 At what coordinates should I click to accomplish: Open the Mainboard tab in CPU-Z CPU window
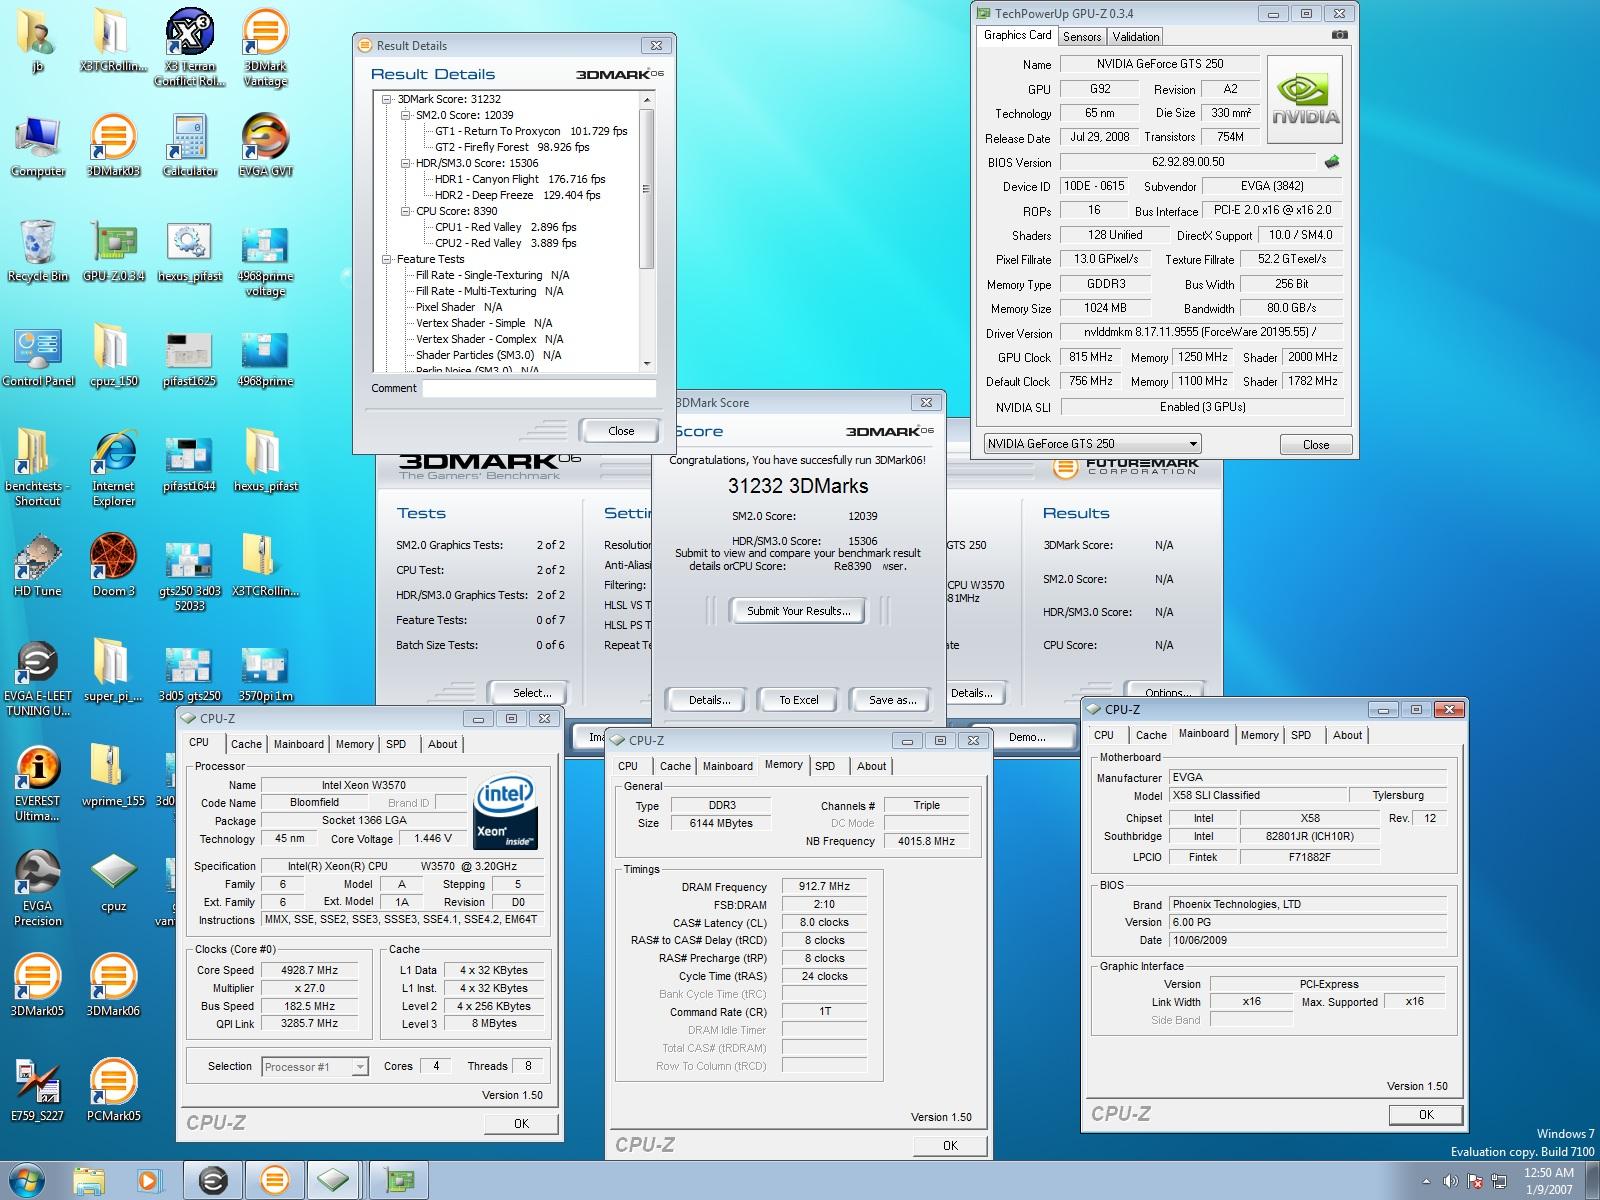299,744
